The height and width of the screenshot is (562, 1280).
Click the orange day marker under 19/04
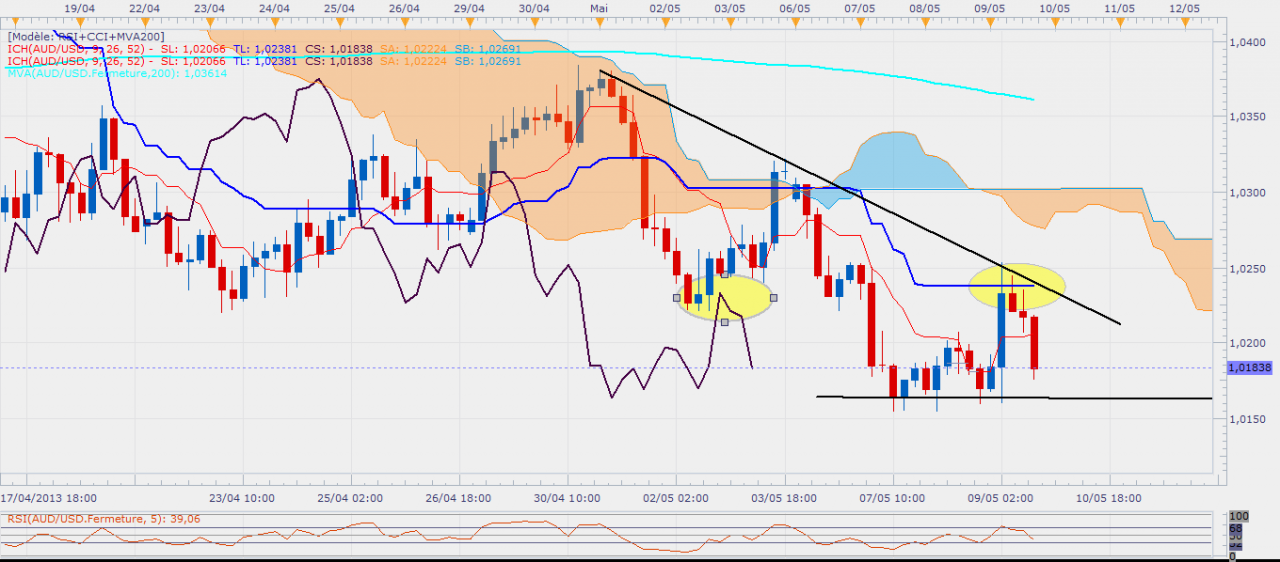click(79, 20)
